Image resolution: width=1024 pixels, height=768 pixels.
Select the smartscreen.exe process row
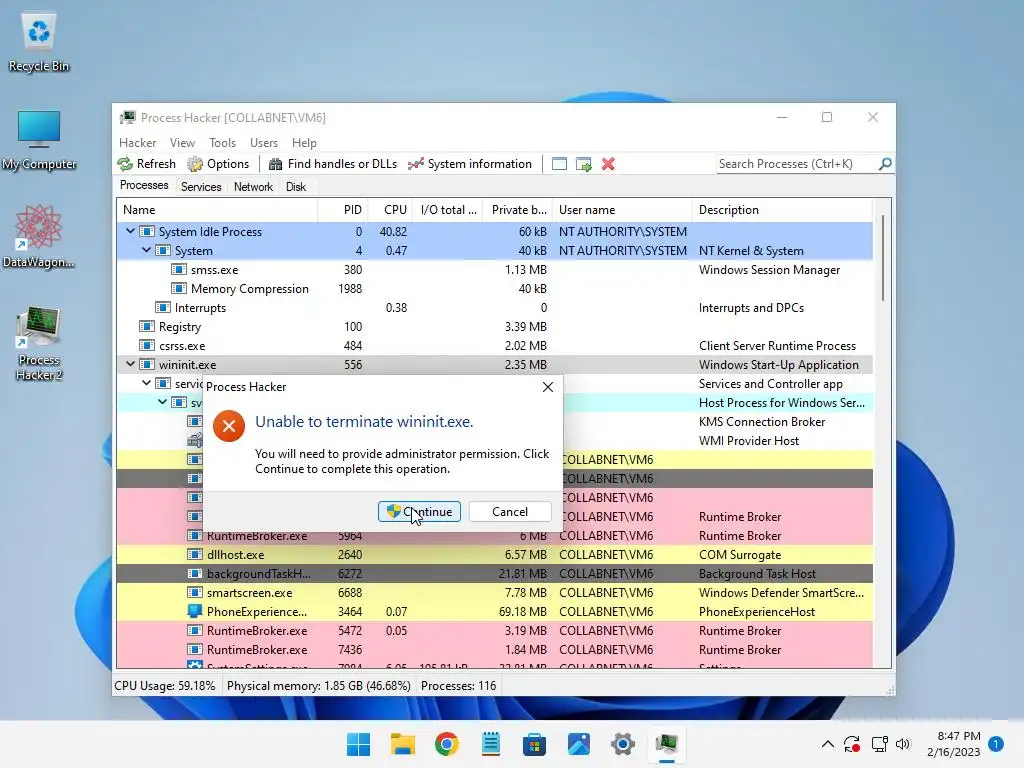pos(494,592)
